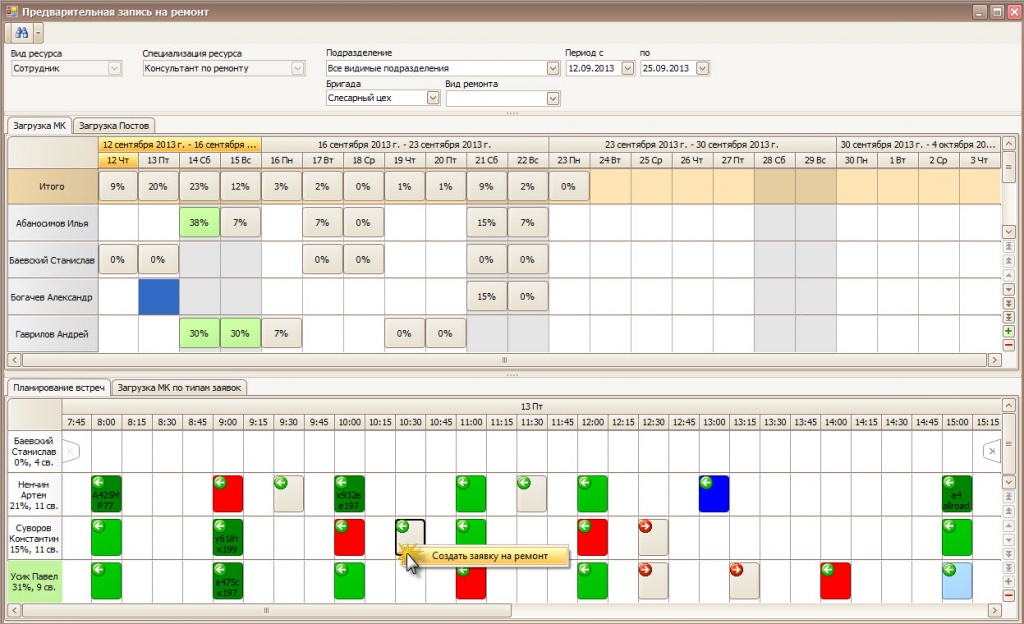This screenshot has width=1024, height=624.
Task: Click right arrow in Баевский Станислав schedule row
Action: click(990, 451)
